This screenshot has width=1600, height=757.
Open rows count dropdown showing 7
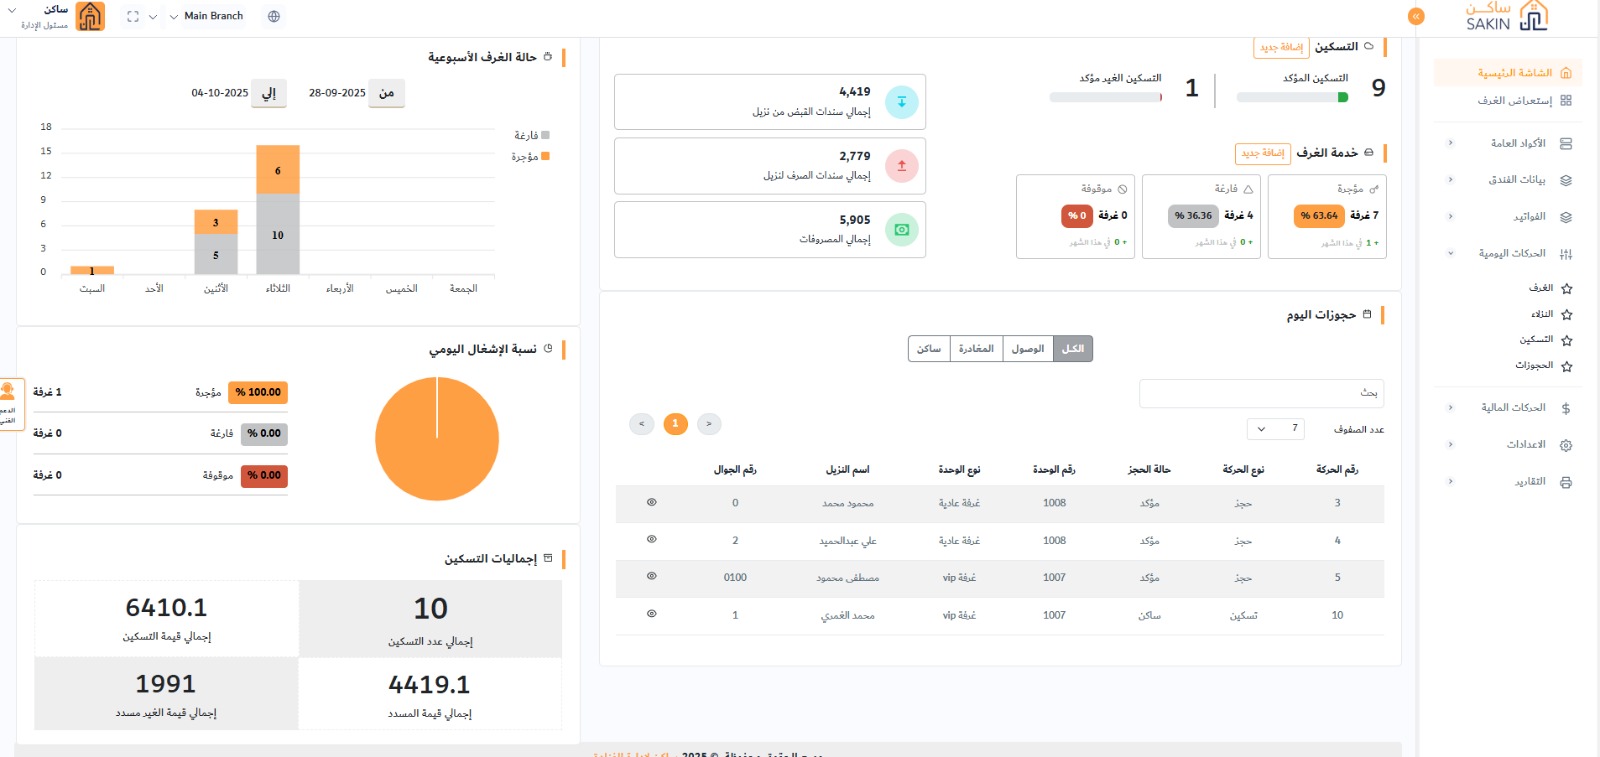1276,429
